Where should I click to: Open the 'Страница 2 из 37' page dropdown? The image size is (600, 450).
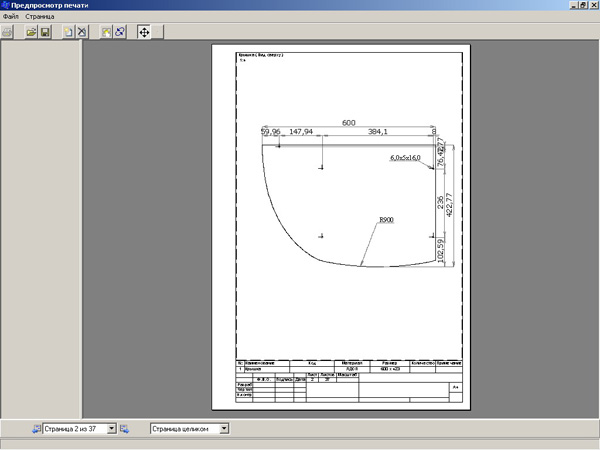[111, 429]
